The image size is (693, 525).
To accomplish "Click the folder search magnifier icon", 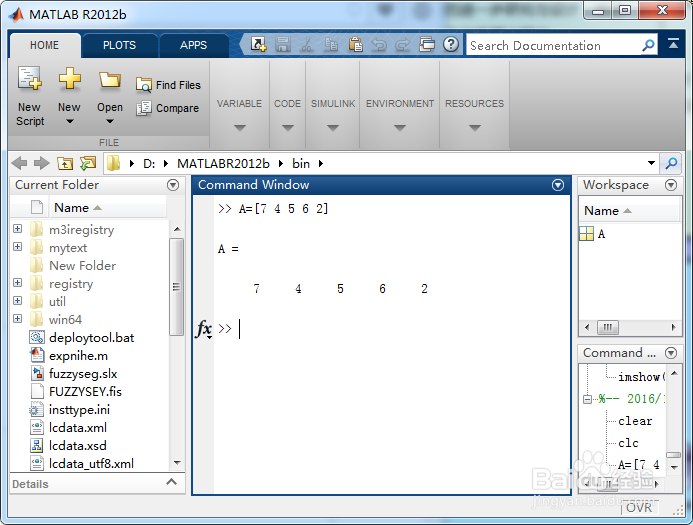I will tap(671, 164).
